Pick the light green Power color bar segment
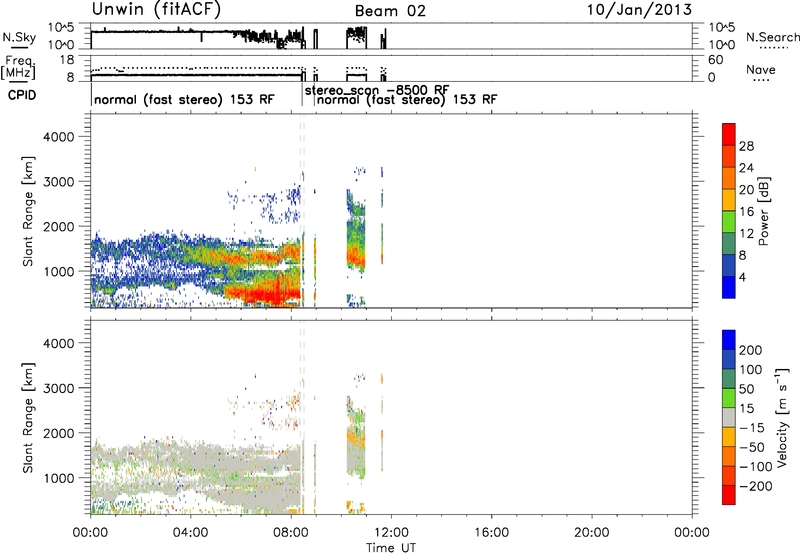This screenshot has height=554, width=800. (729, 222)
